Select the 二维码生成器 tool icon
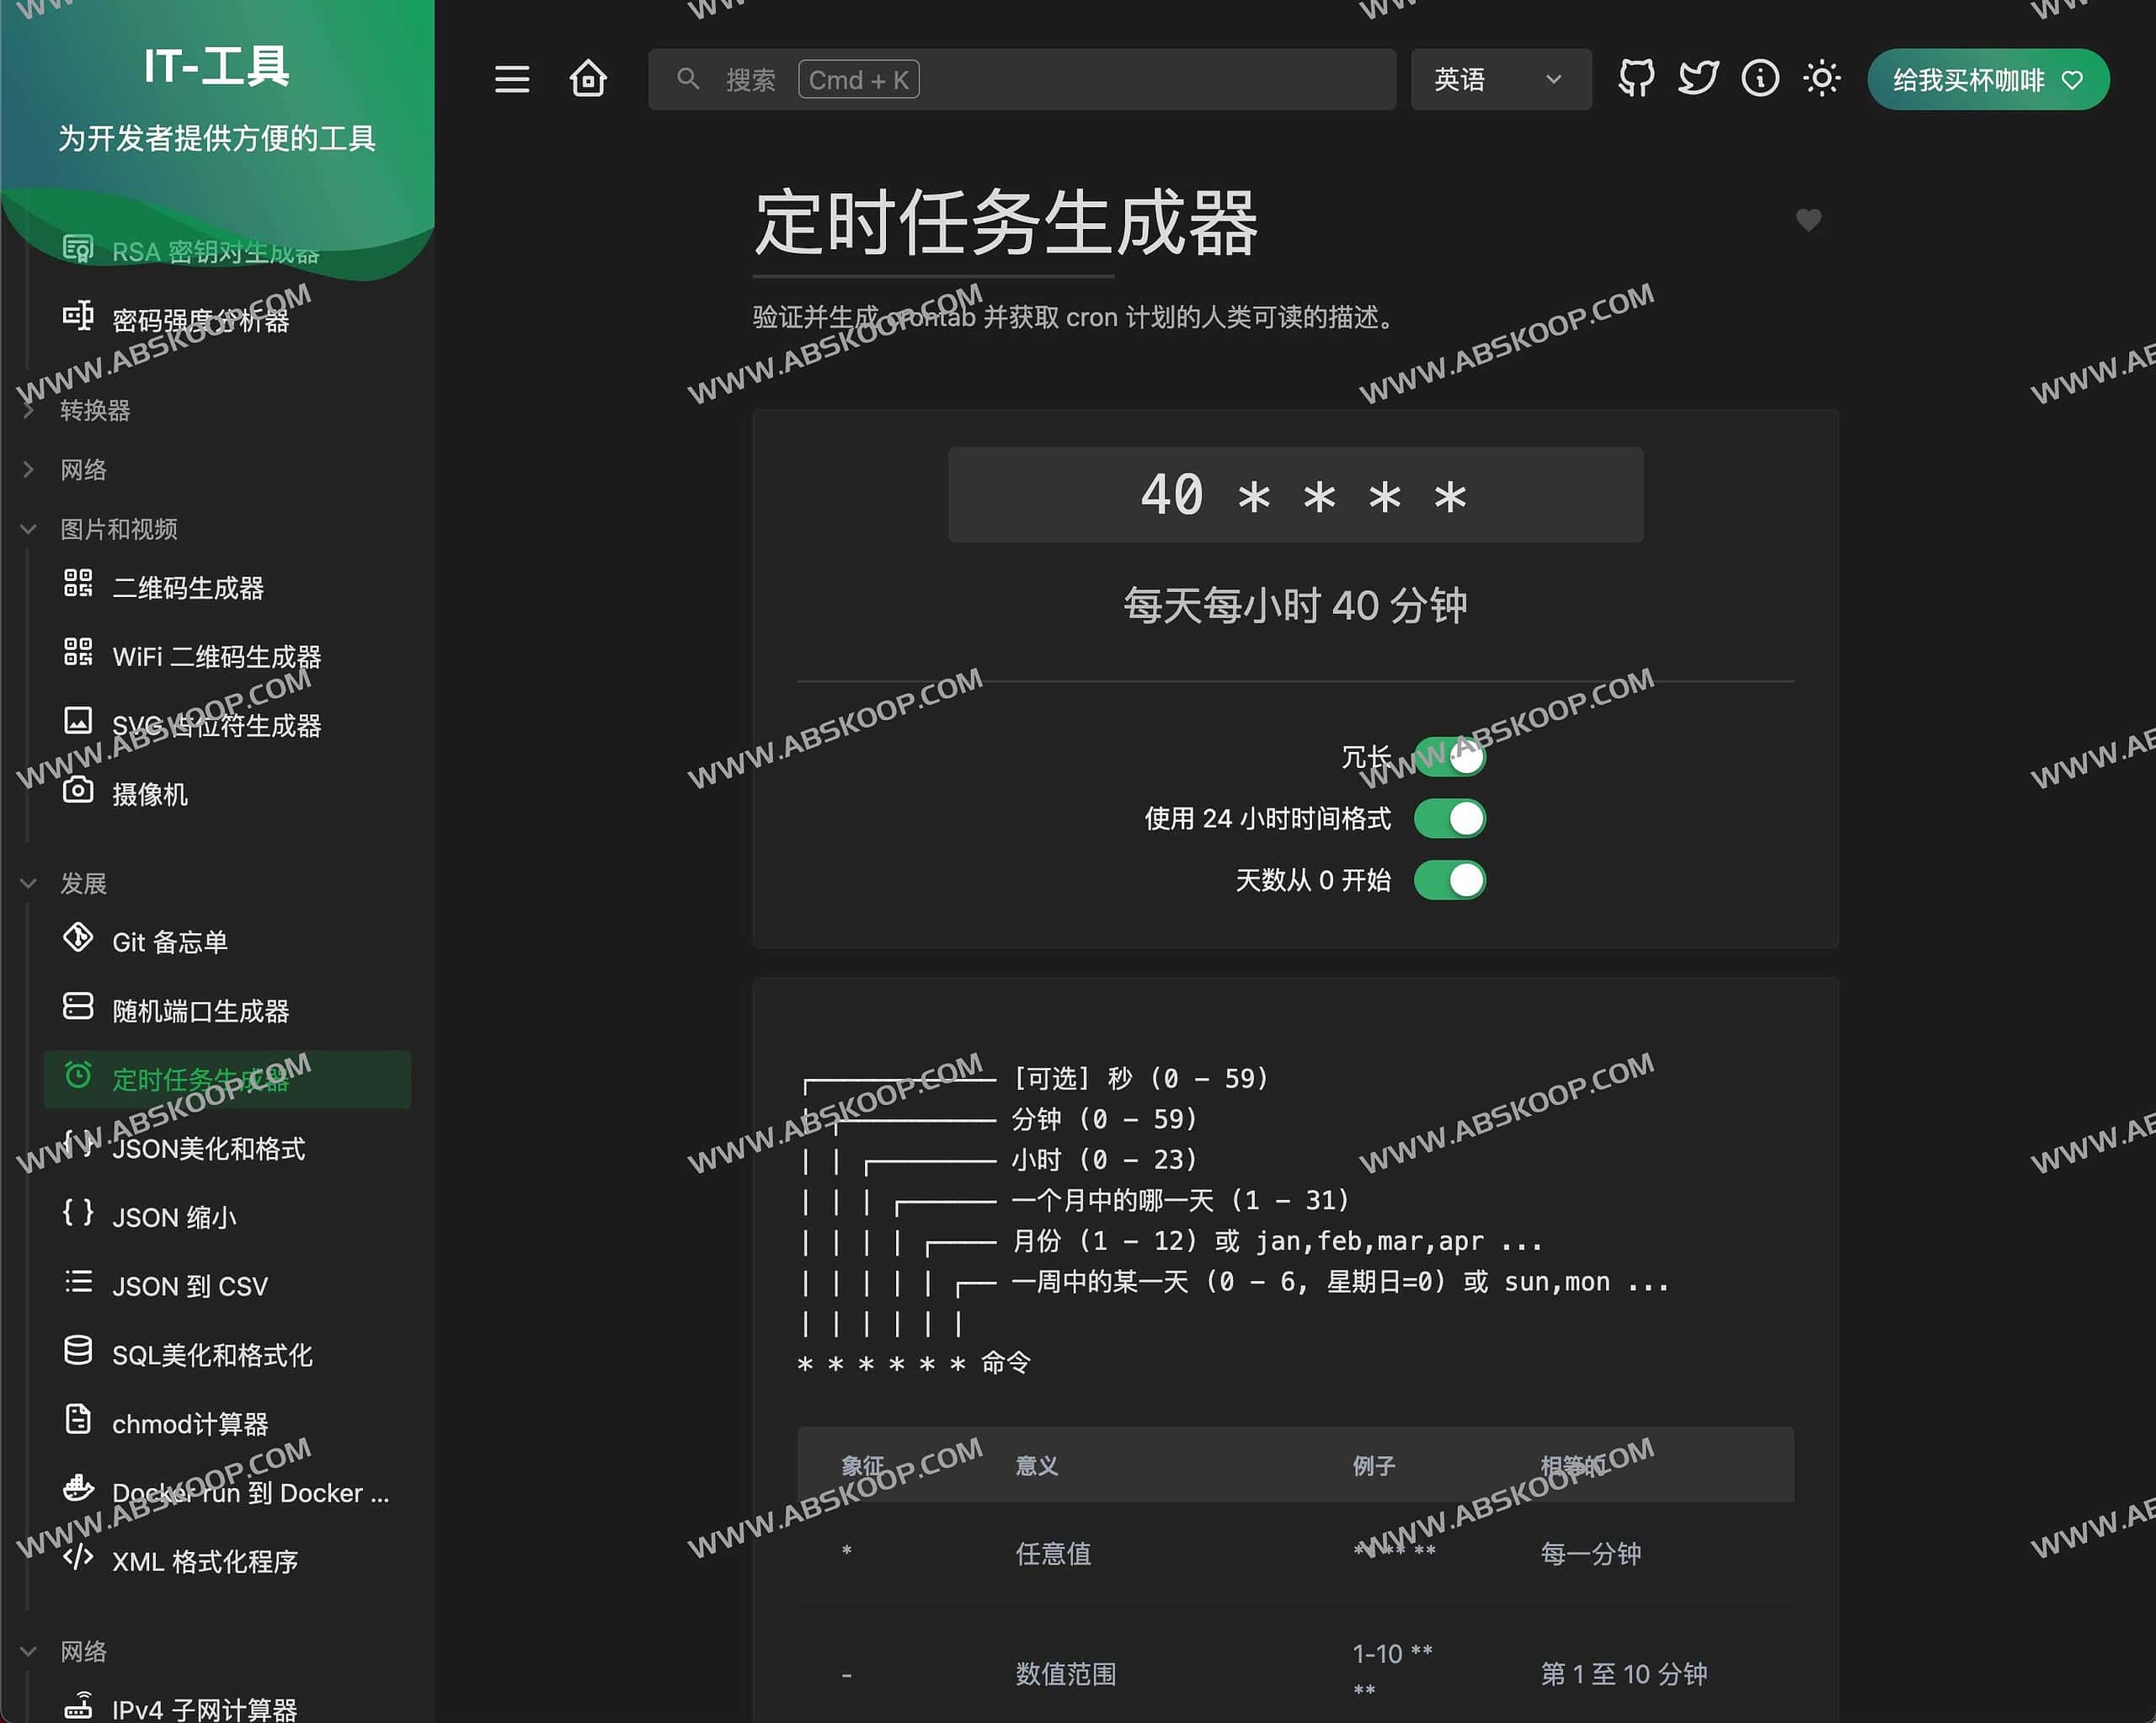 78,586
